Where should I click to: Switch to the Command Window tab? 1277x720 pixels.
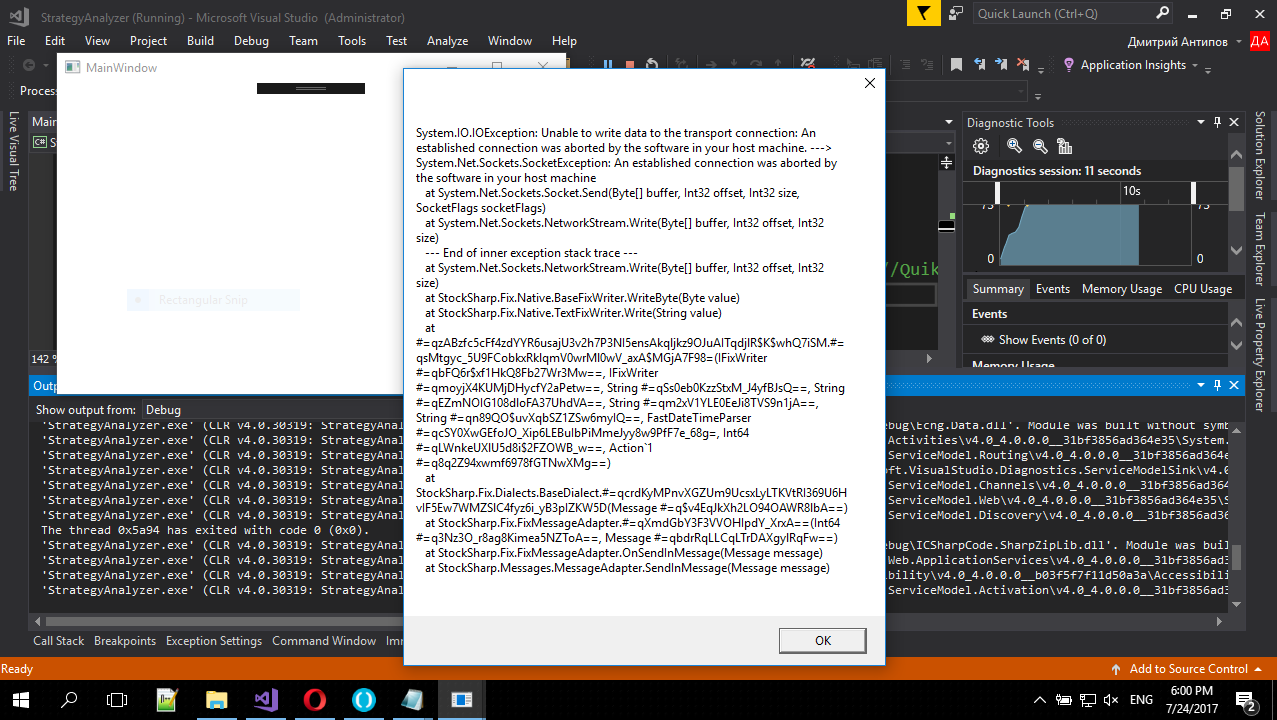(323, 641)
